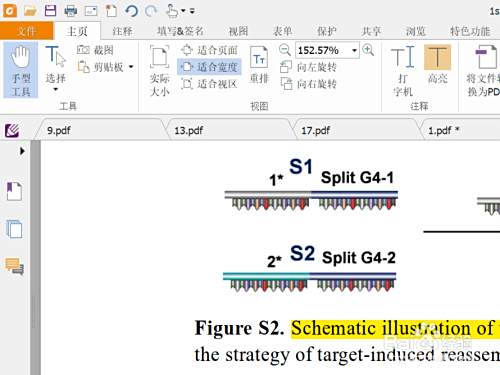Click the Foxit application logo icon
500x375 pixels.
click(x=10, y=10)
